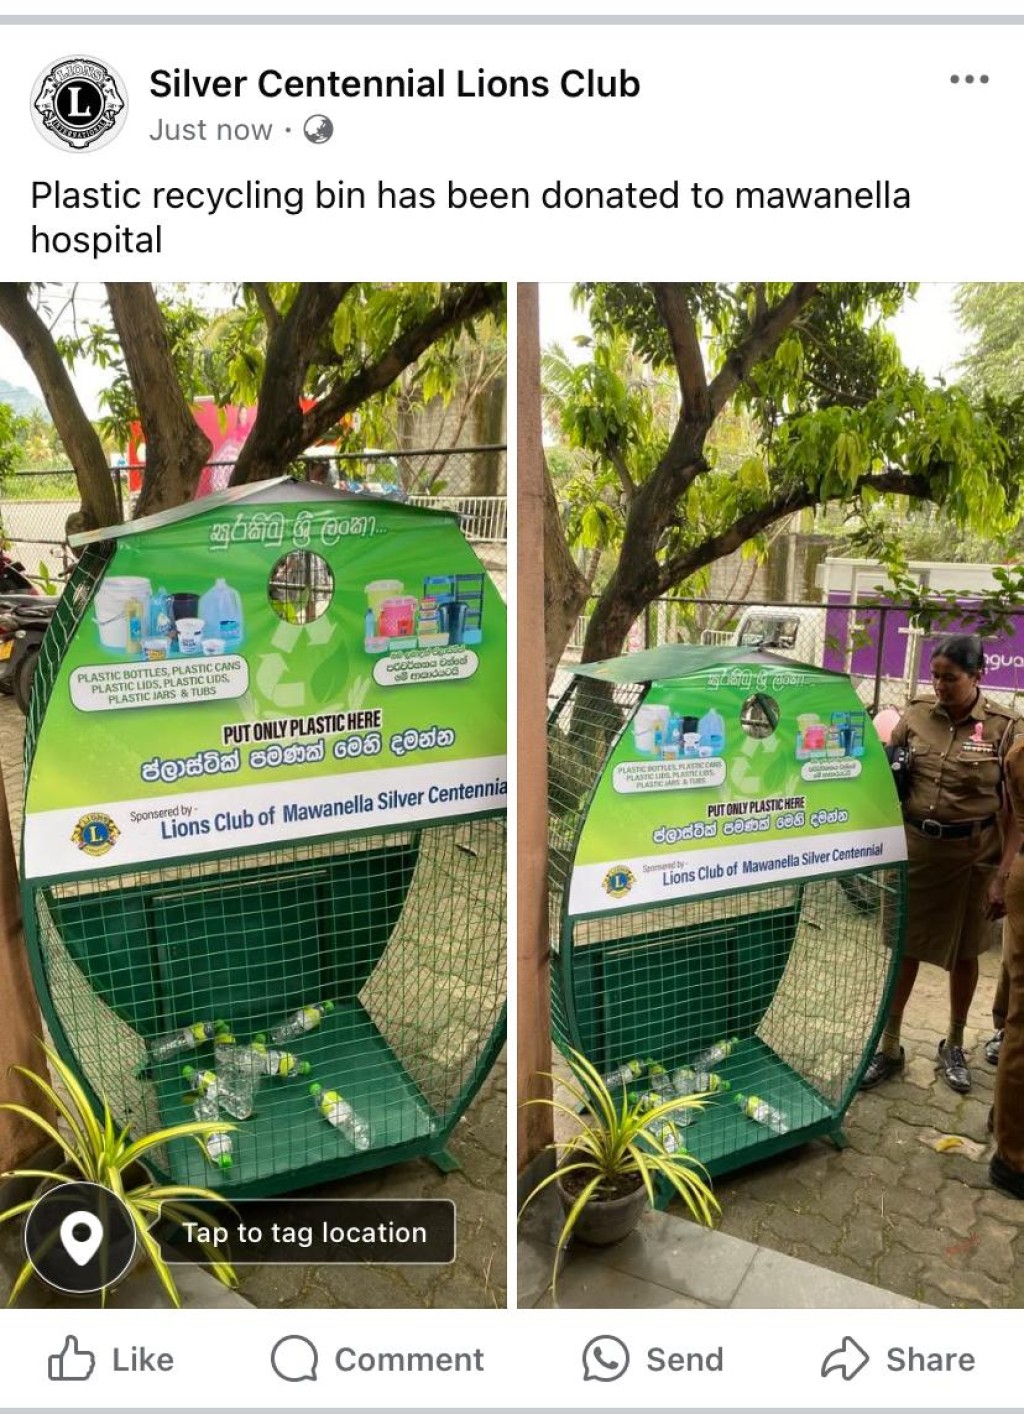This screenshot has height=1414, width=1024.
Task: Click Lions logo on left photo banner
Action: point(95,834)
